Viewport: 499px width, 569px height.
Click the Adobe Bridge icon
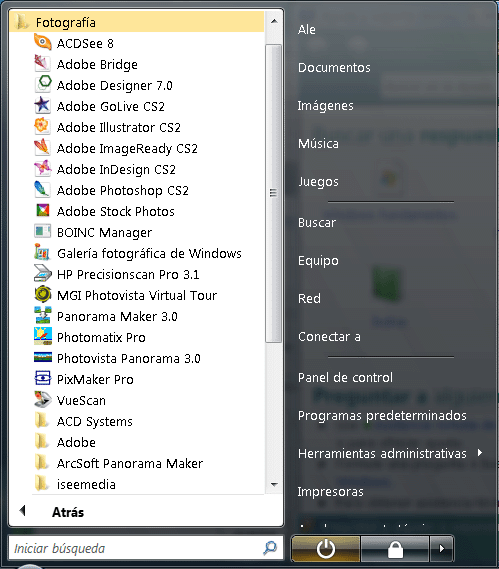[x=42, y=64]
